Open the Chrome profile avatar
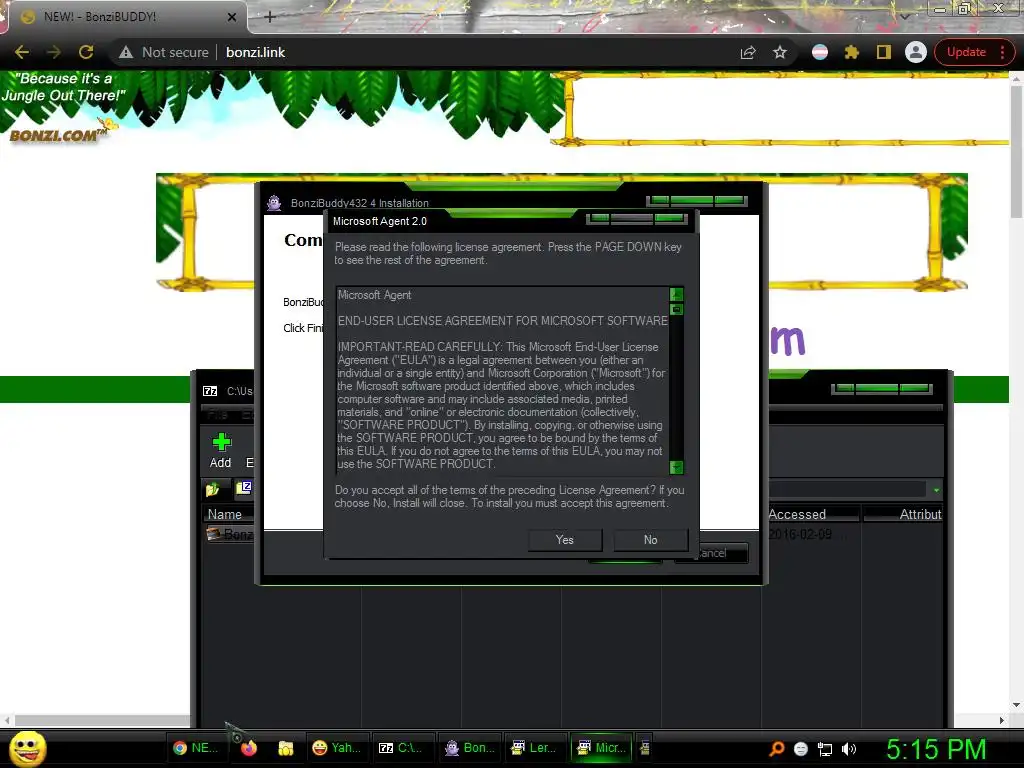This screenshot has width=1024, height=768. [916, 52]
